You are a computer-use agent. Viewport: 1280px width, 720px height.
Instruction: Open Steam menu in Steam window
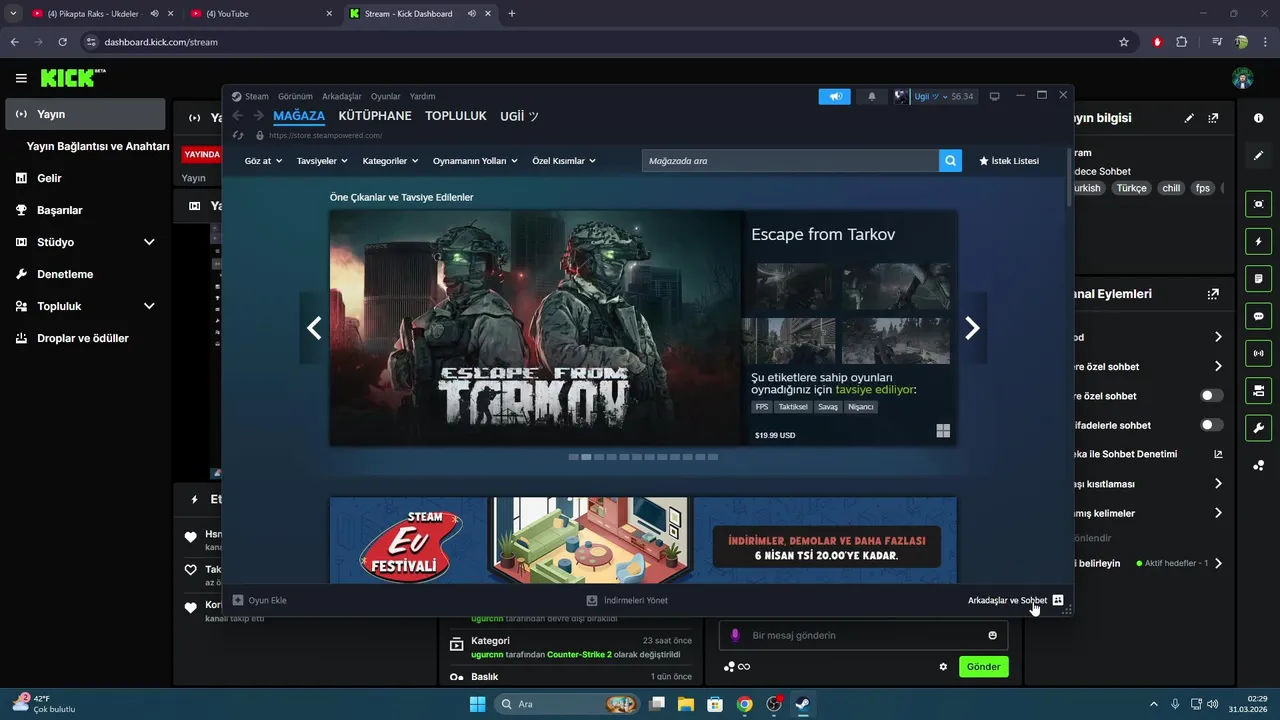(257, 97)
